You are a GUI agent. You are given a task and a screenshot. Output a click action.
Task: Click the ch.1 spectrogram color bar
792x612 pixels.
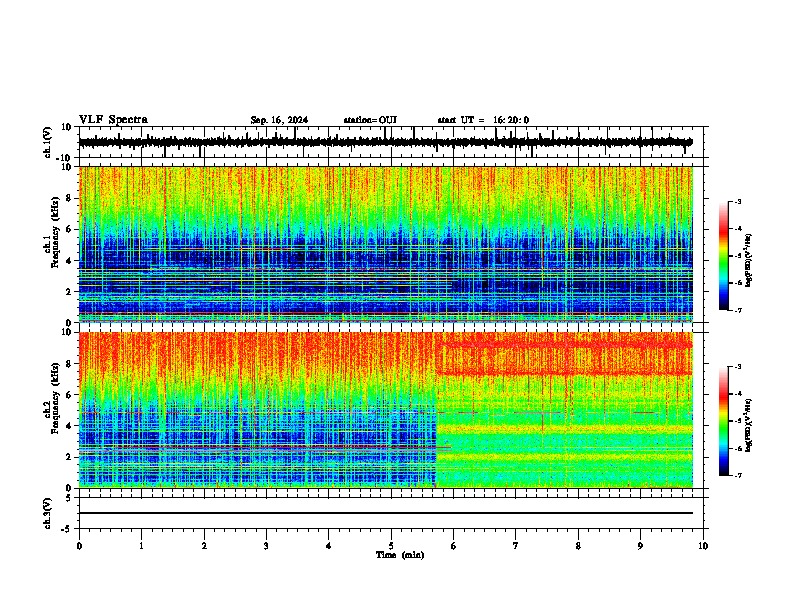723,256
